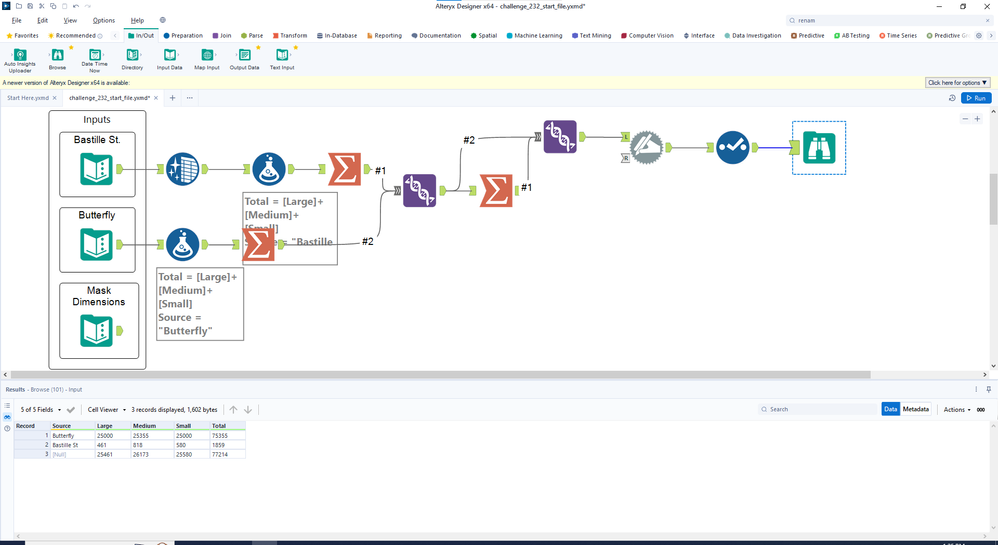
Task: Open workflow run history clock icon
Action: (952, 98)
